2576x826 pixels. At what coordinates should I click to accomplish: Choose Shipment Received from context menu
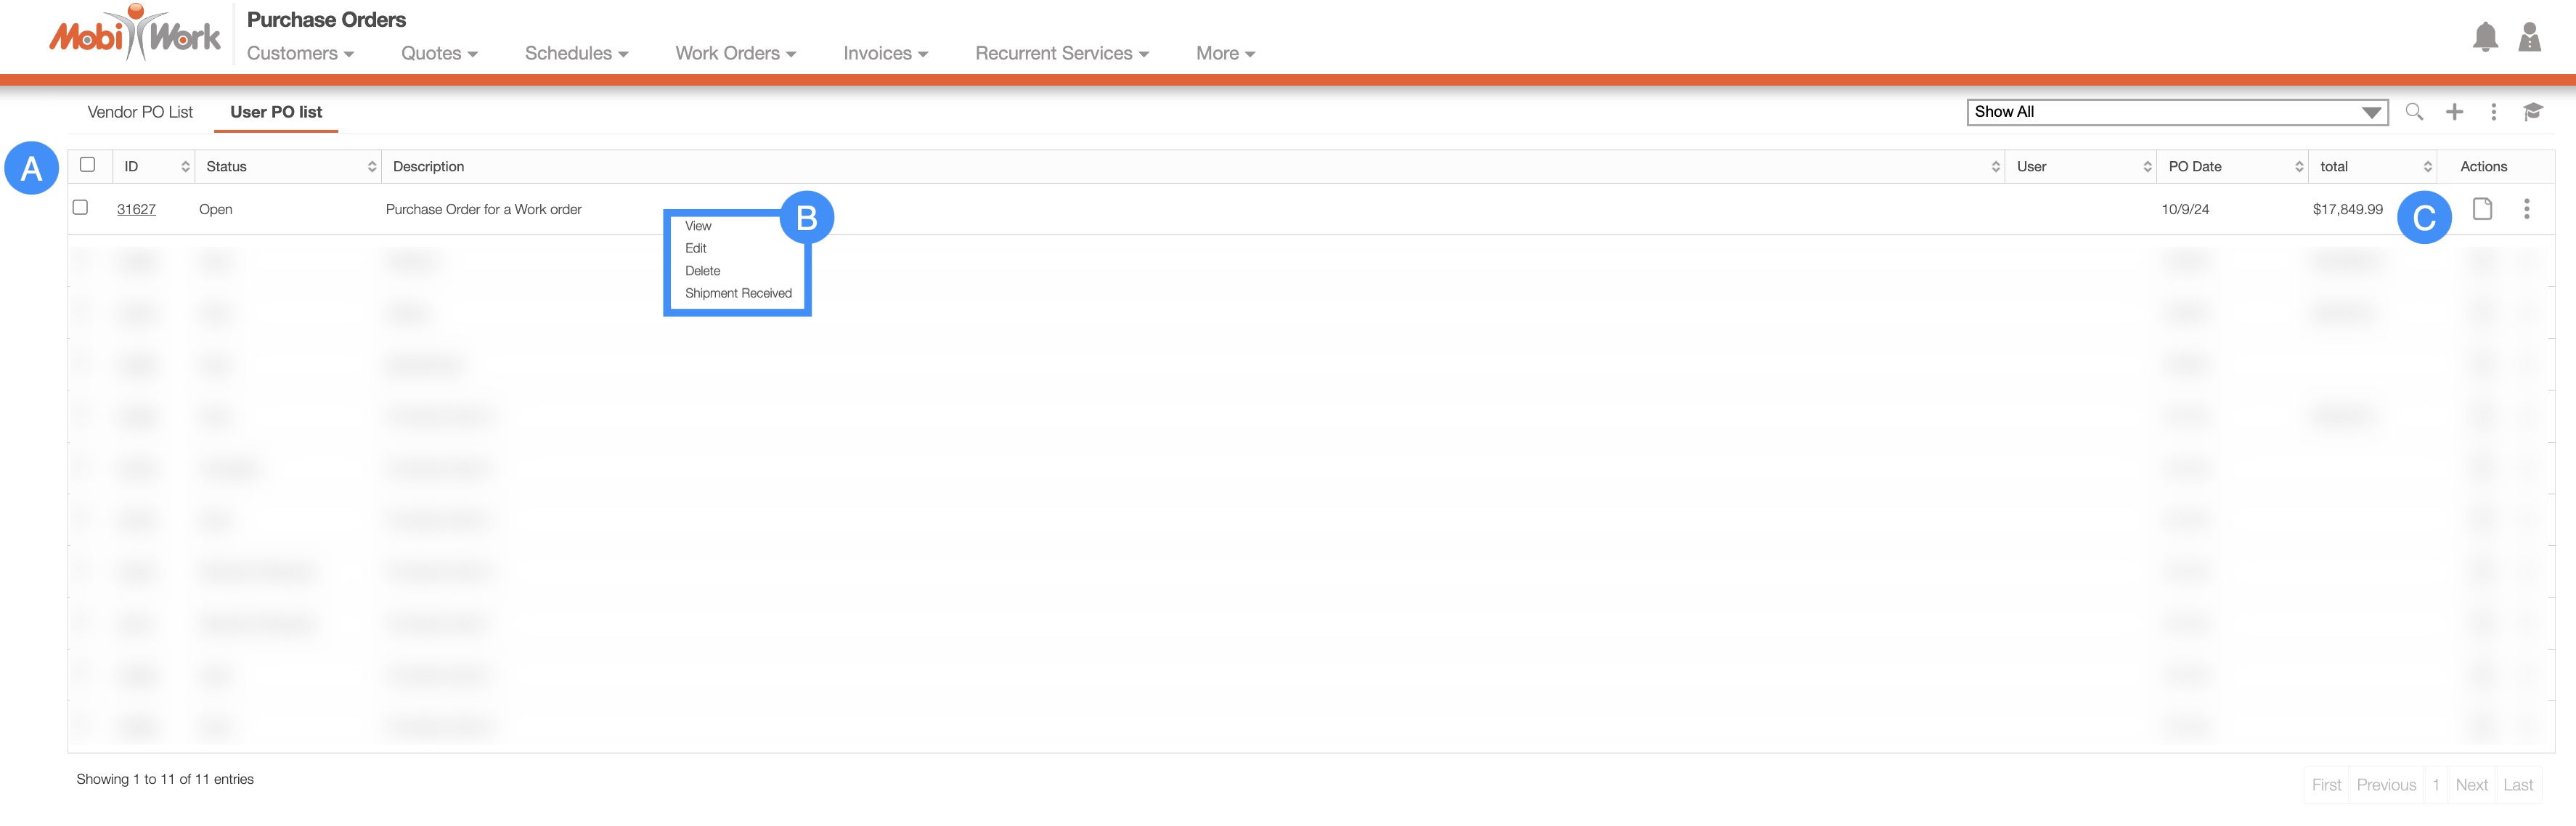[x=738, y=293]
